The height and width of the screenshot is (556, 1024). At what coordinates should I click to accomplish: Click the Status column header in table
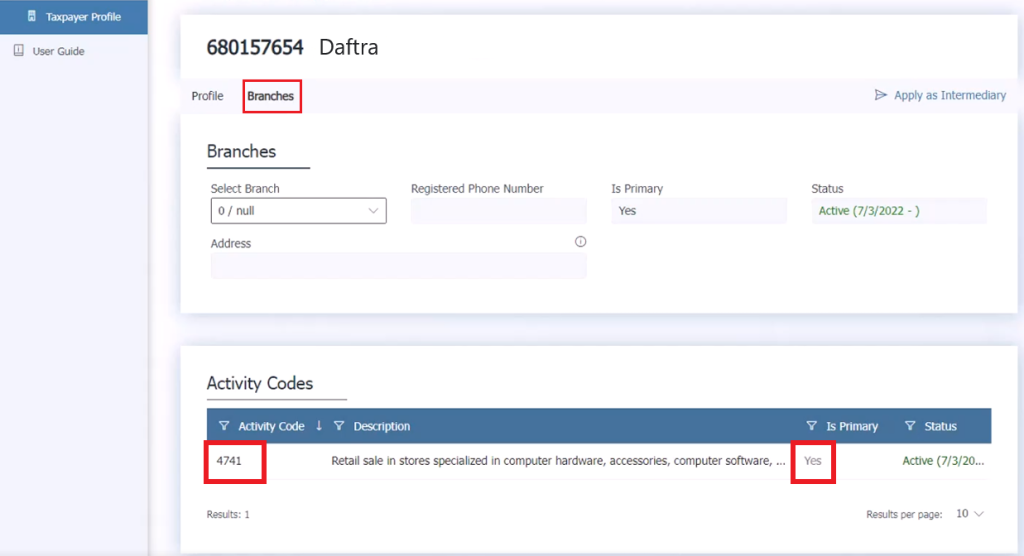[940, 426]
